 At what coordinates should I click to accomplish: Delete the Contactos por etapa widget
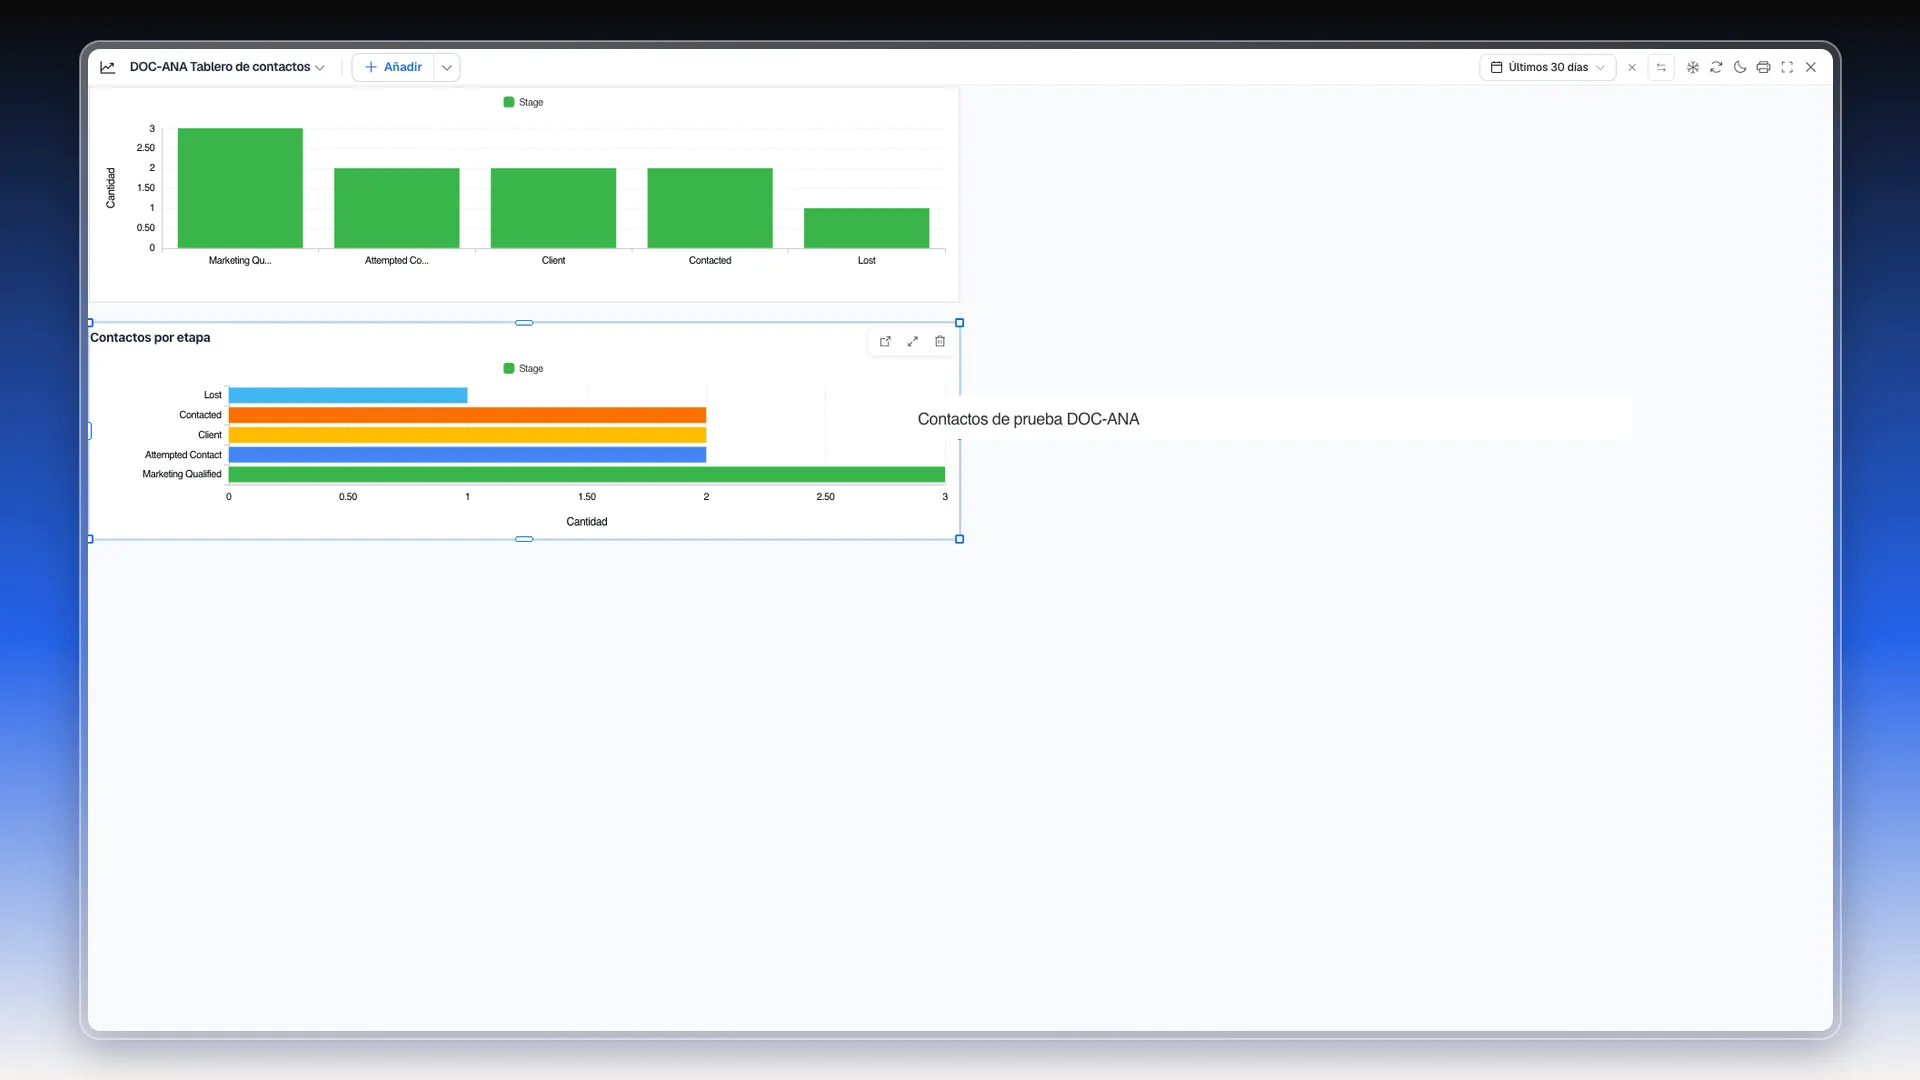tap(940, 341)
